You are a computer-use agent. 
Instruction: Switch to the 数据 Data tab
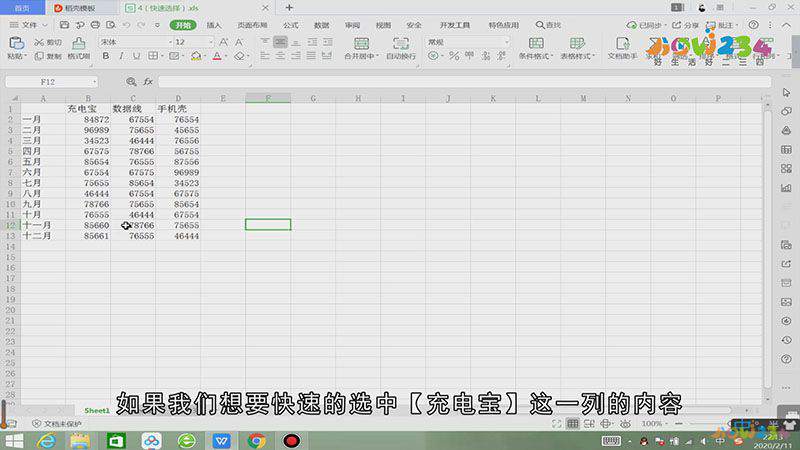321,25
